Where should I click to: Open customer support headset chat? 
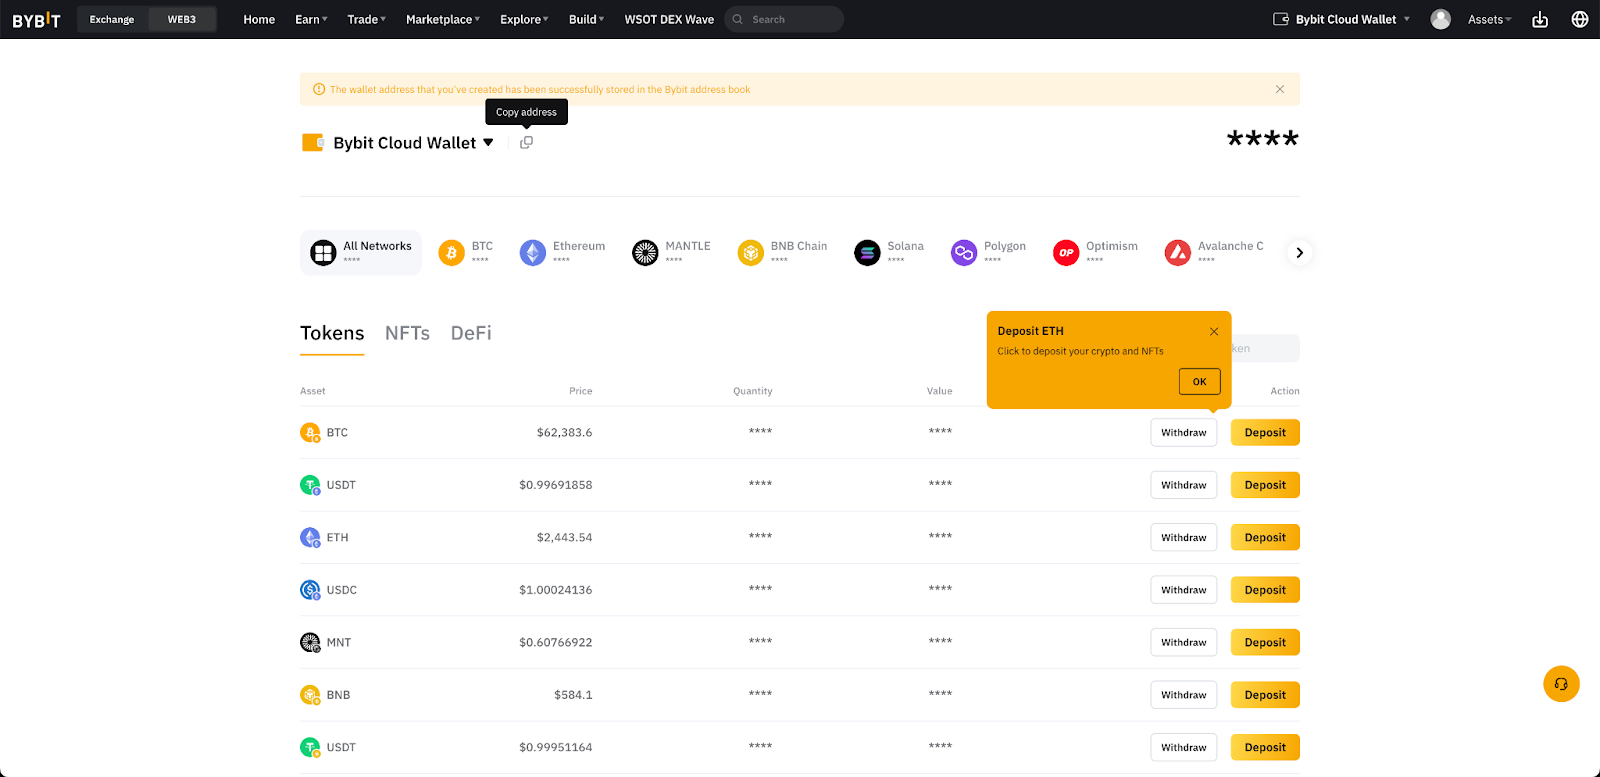coord(1561,684)
